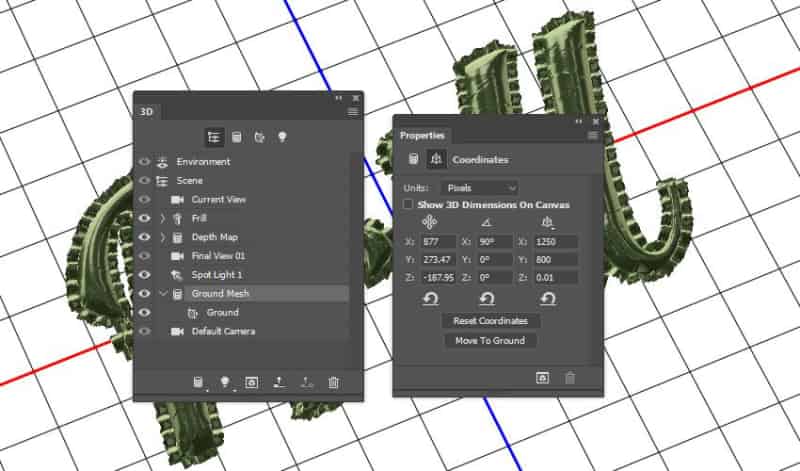
Task: Reset rotation with middle reset arrow
Action: click(x=487, y=299)
